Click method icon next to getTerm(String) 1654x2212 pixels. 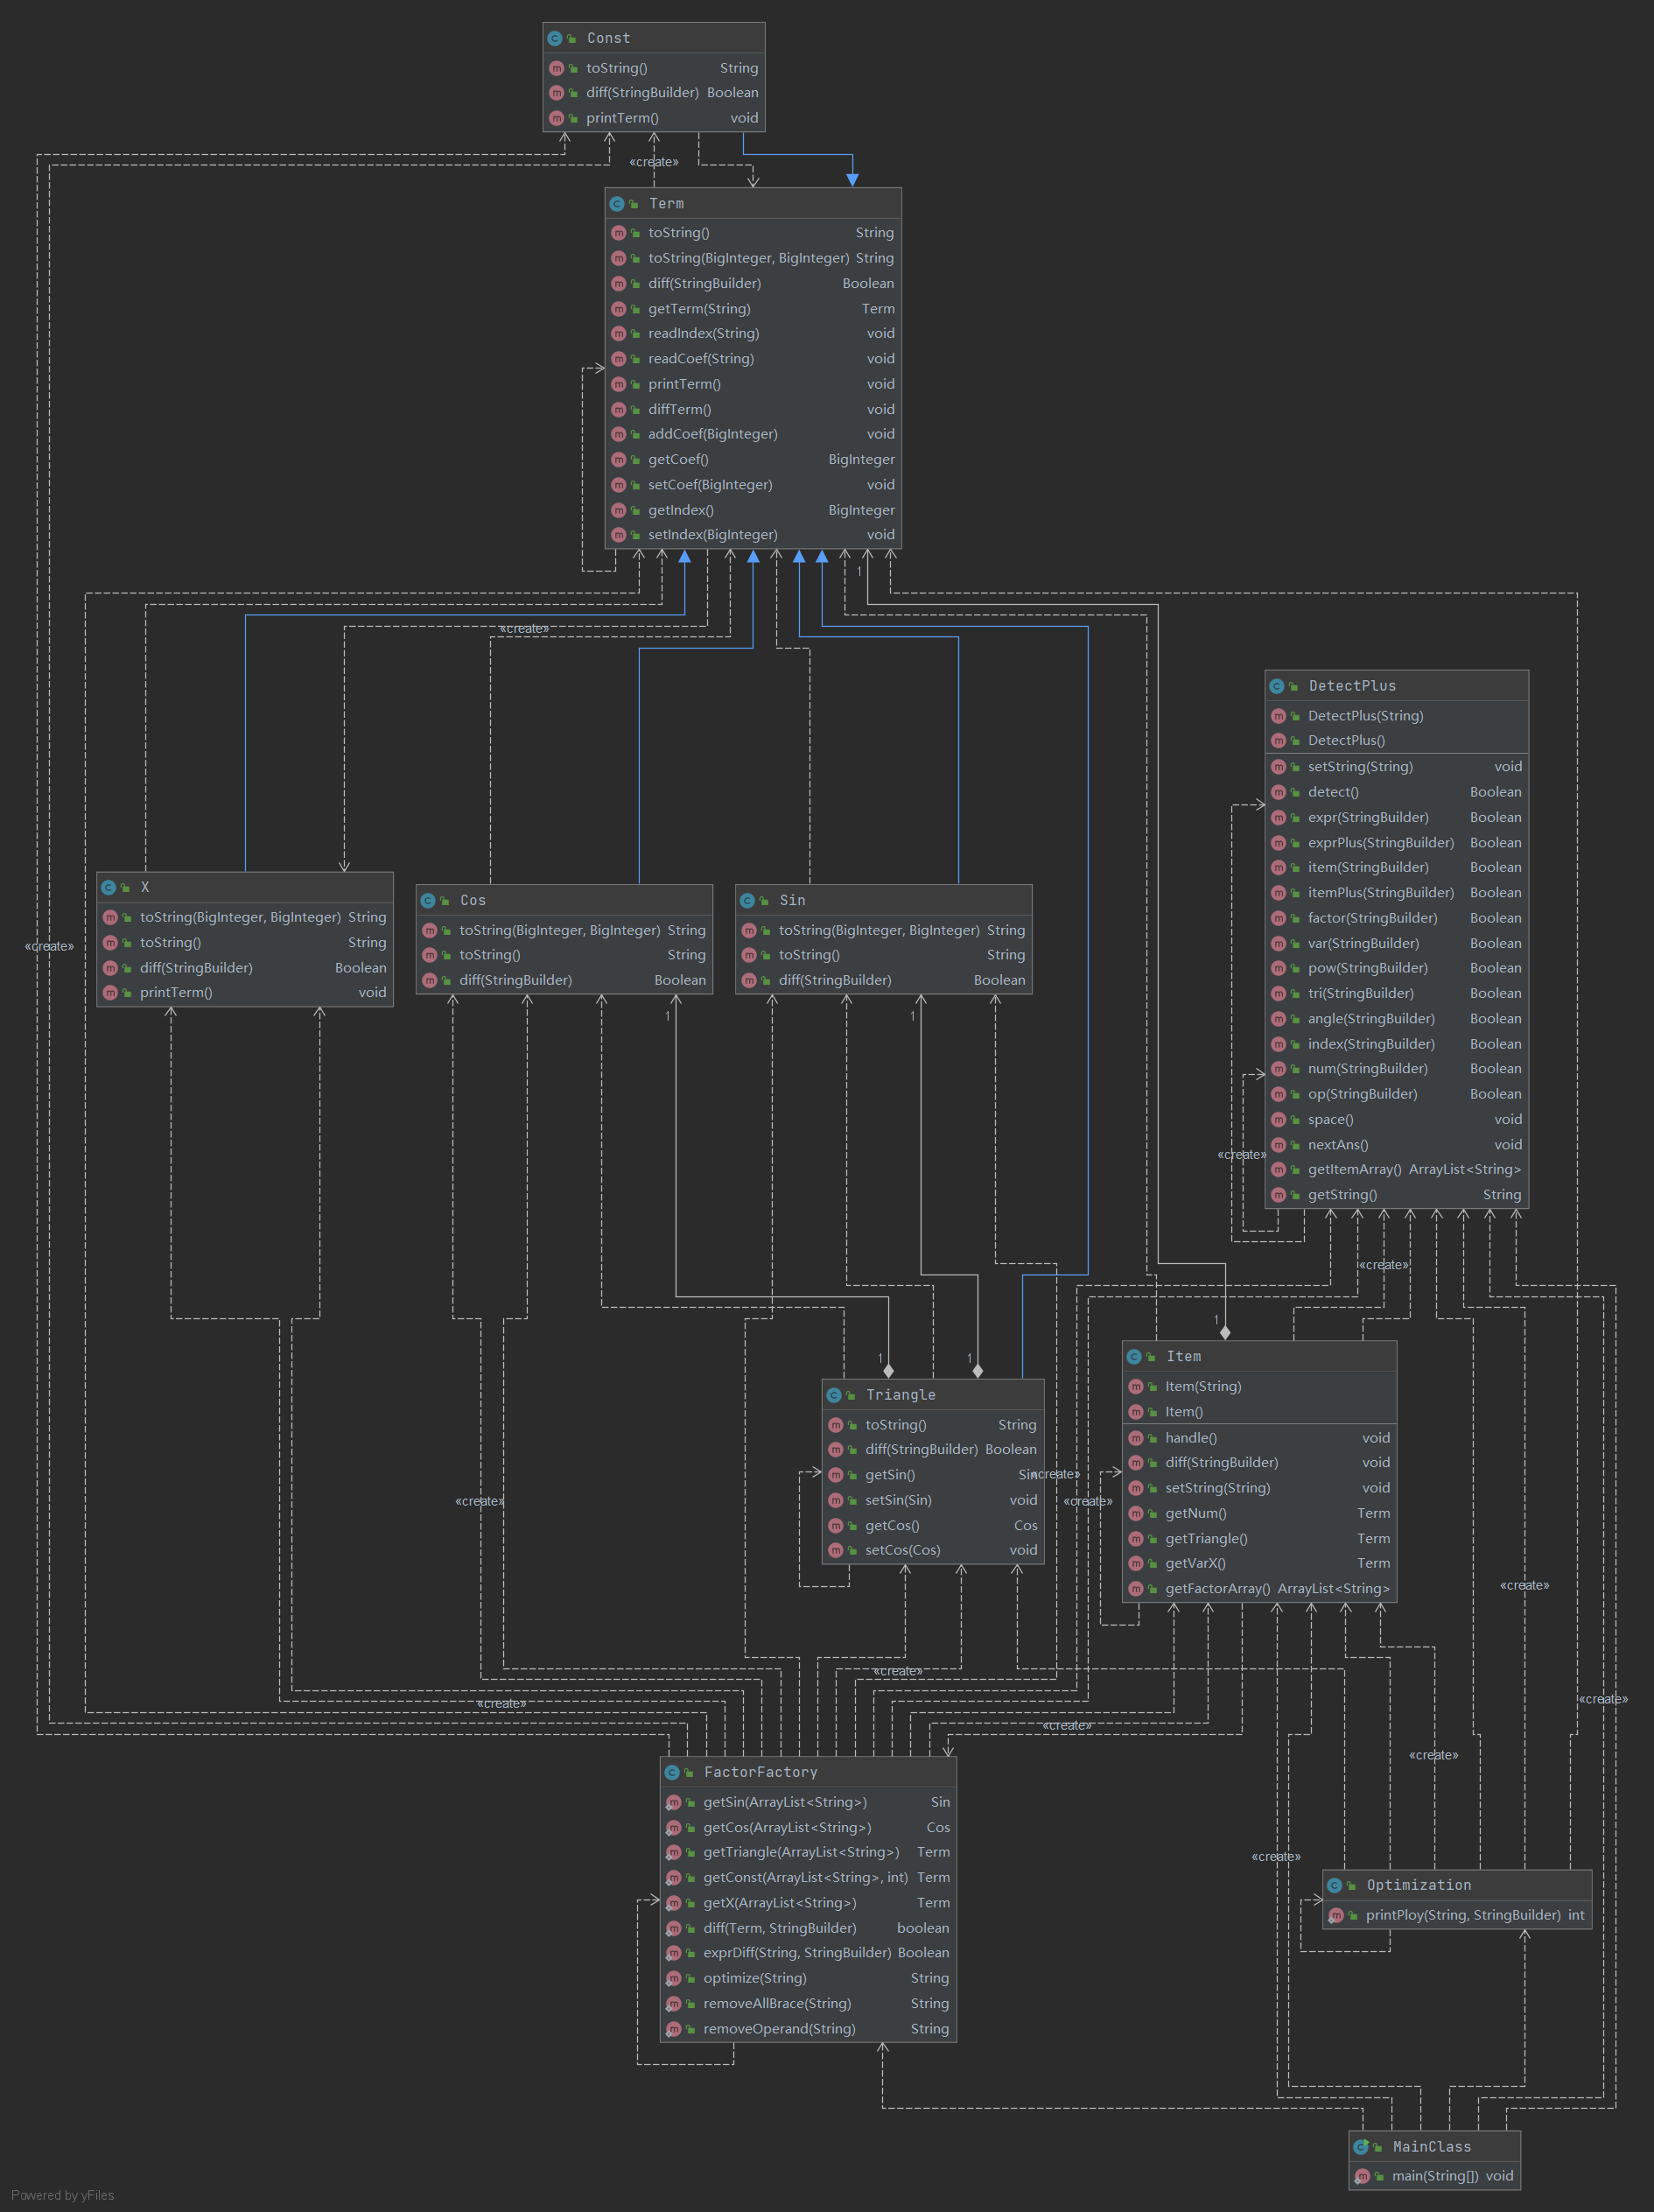[x=619, y=309]
